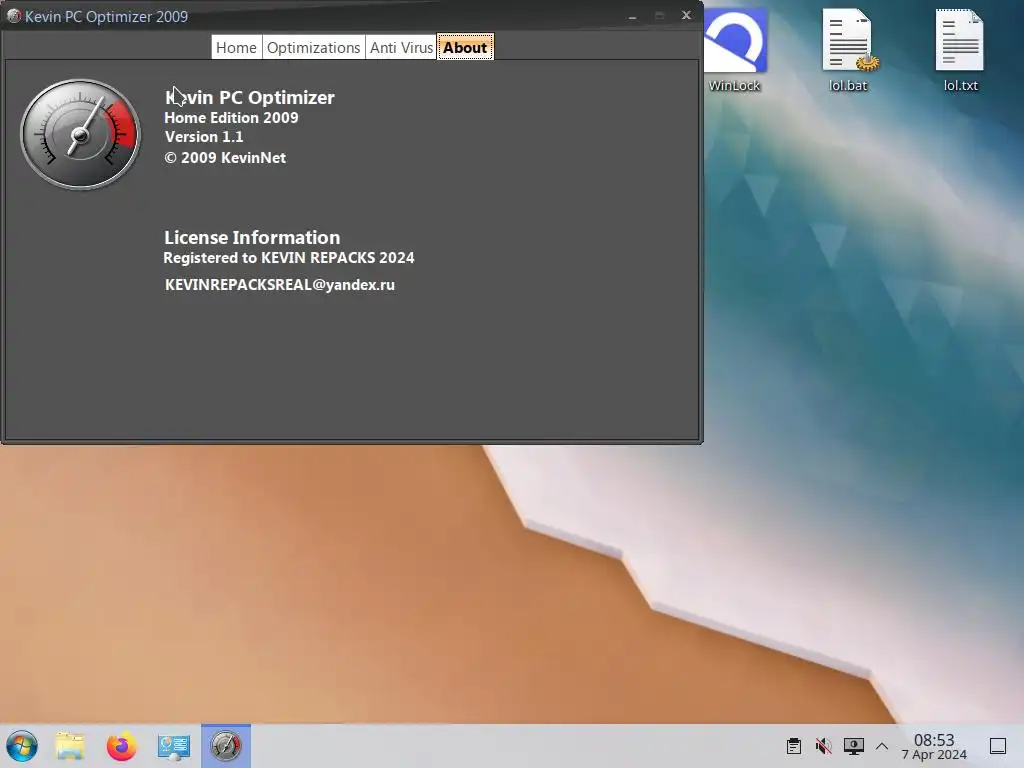
Task: Open the file manager from taskbar
Action: pos(70,746)
